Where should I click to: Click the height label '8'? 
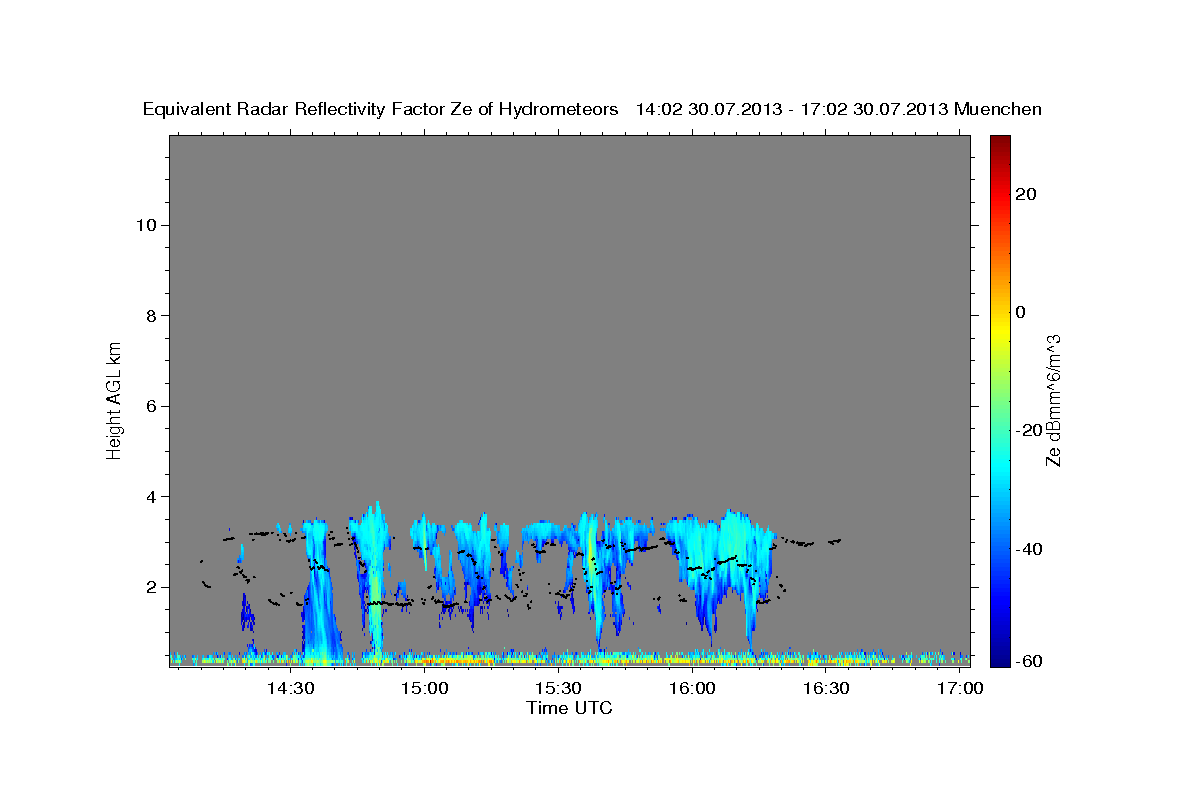[x=153, y=316]
